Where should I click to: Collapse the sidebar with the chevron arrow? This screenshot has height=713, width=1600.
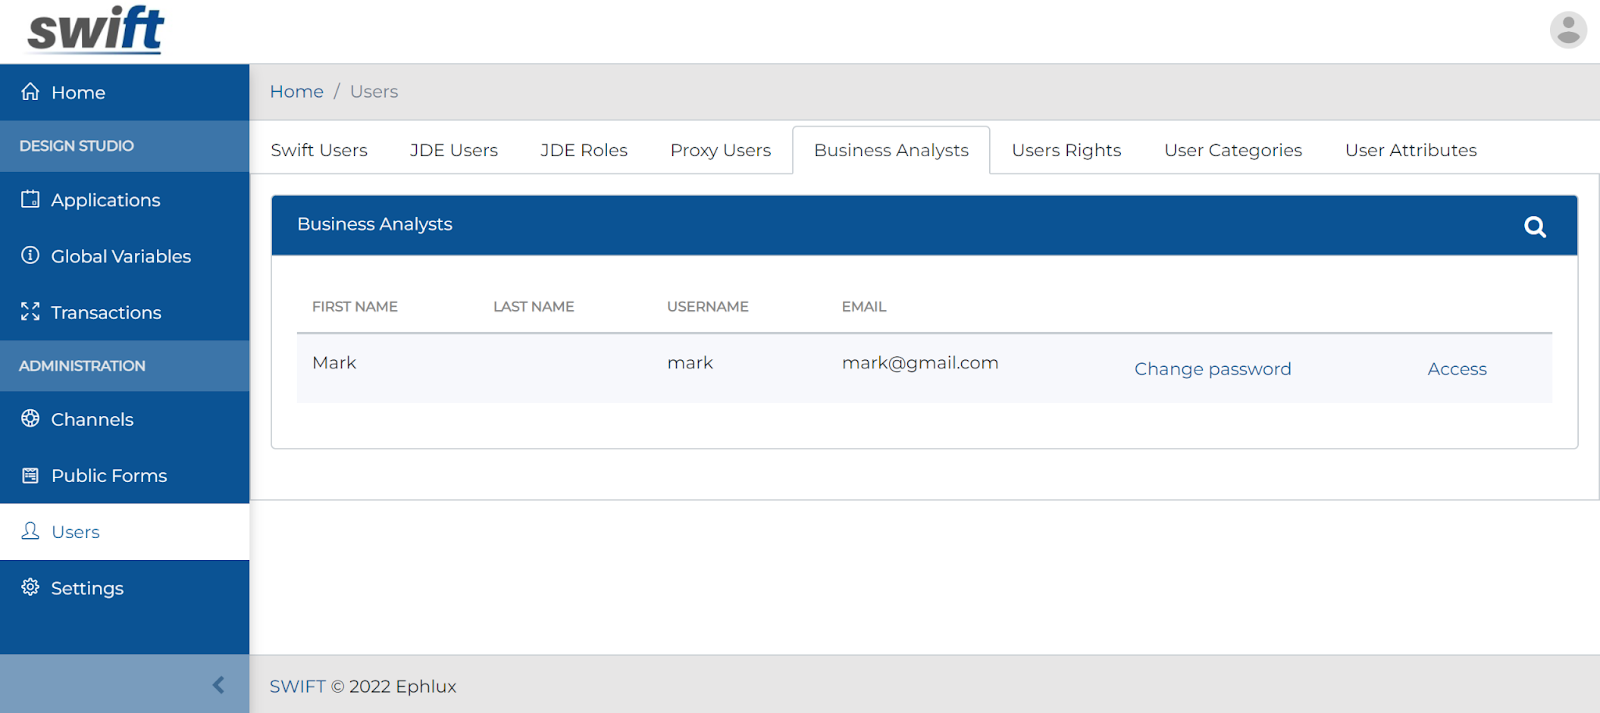pos(218,685)
